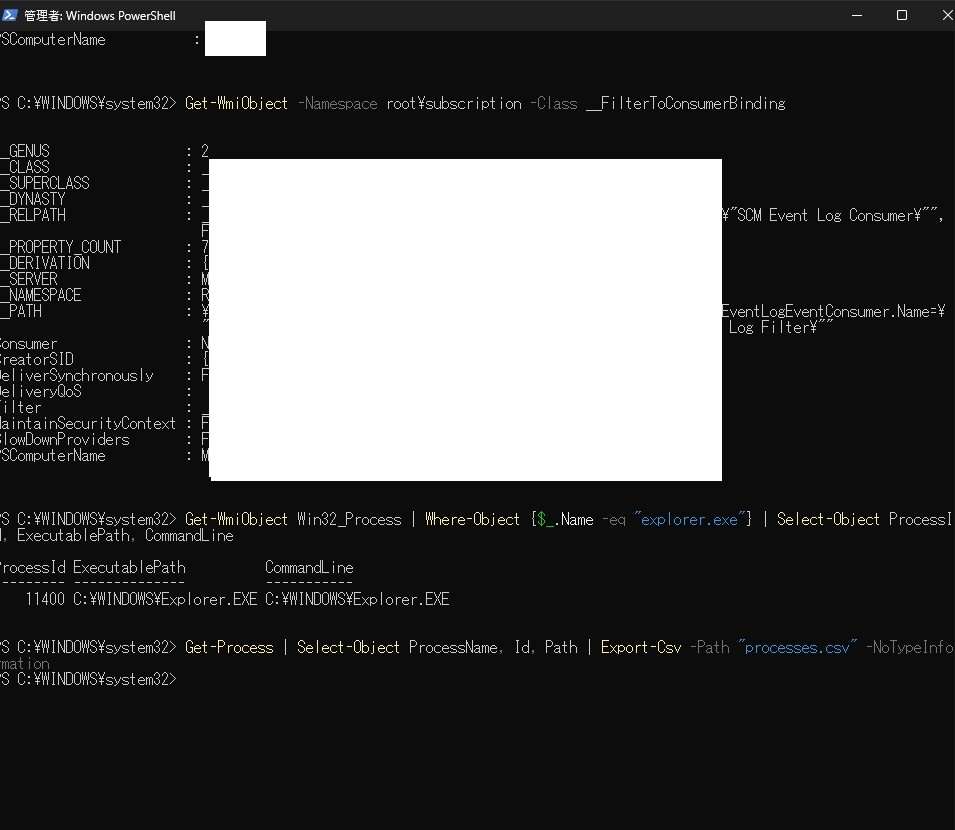Image resolution: width=955 pixels, height=830 pixels.
Task: Maximize the PowerShell window
Action: pos(902,15)
